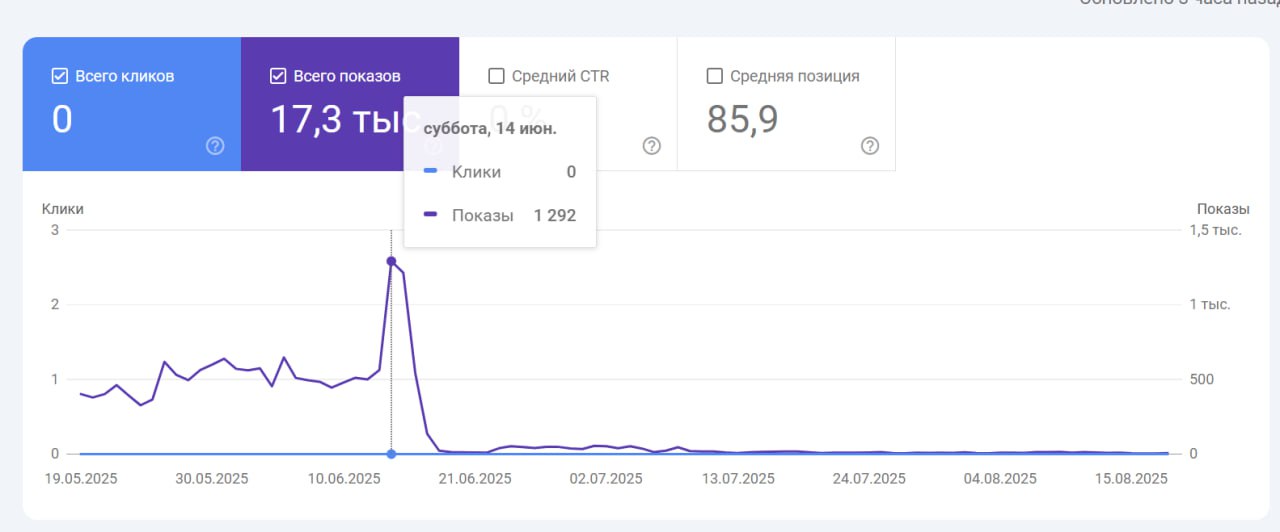Click the Показы row in tooltip
This screenshot has width=1280, height=532.
[499, 215]
